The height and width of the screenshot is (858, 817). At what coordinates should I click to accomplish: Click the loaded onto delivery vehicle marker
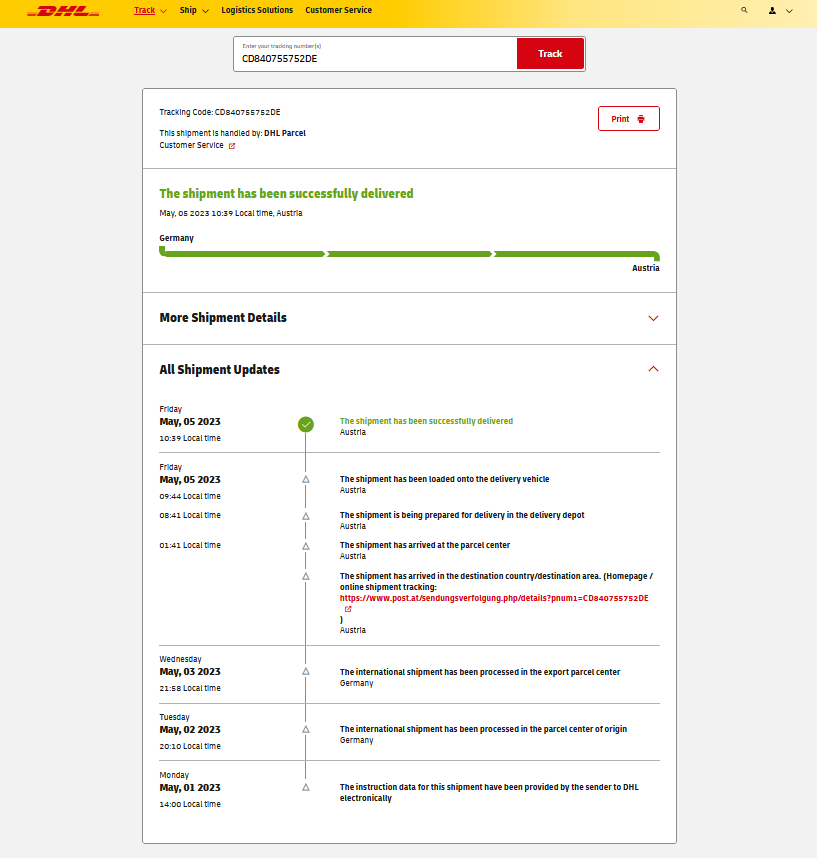click(306, 480)
